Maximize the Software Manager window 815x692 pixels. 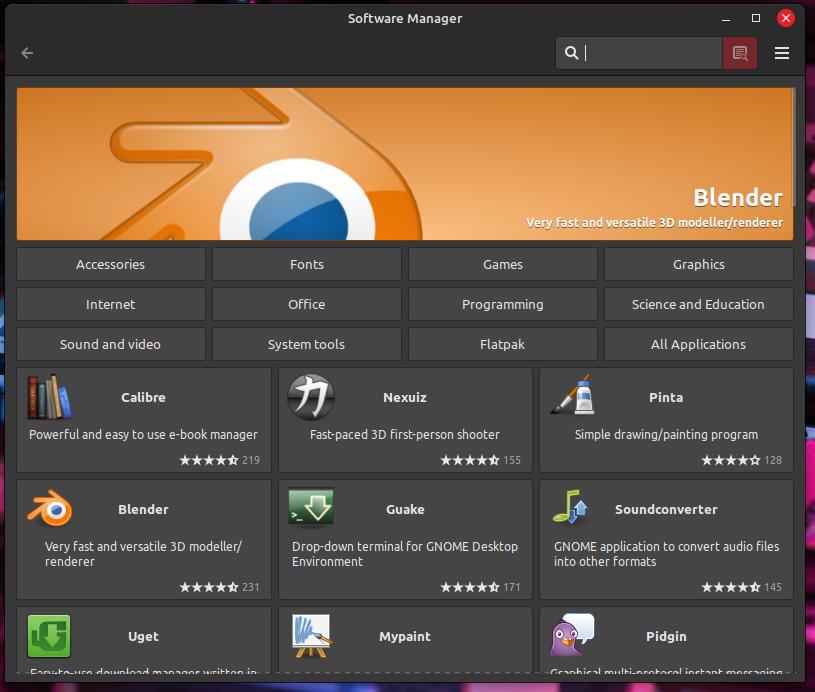click(756, 18)
